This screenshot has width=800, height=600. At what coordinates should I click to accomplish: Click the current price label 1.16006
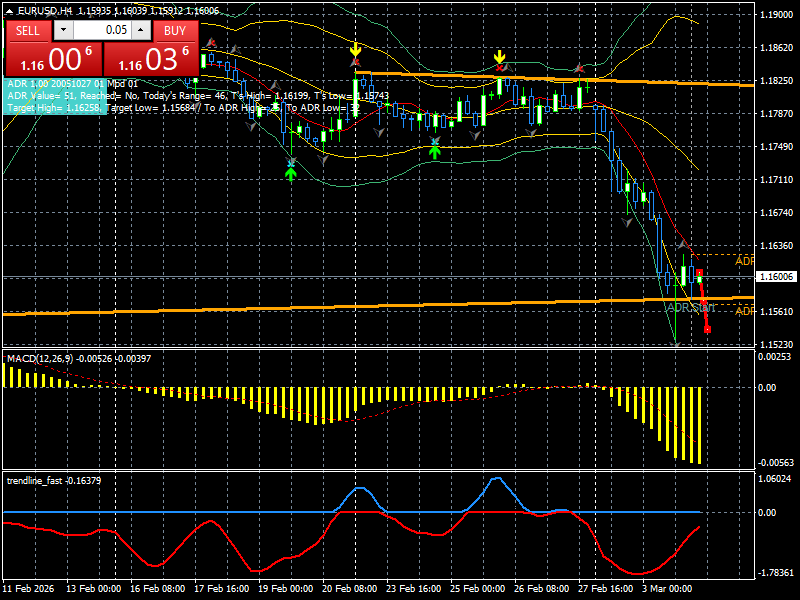point(776,277)
